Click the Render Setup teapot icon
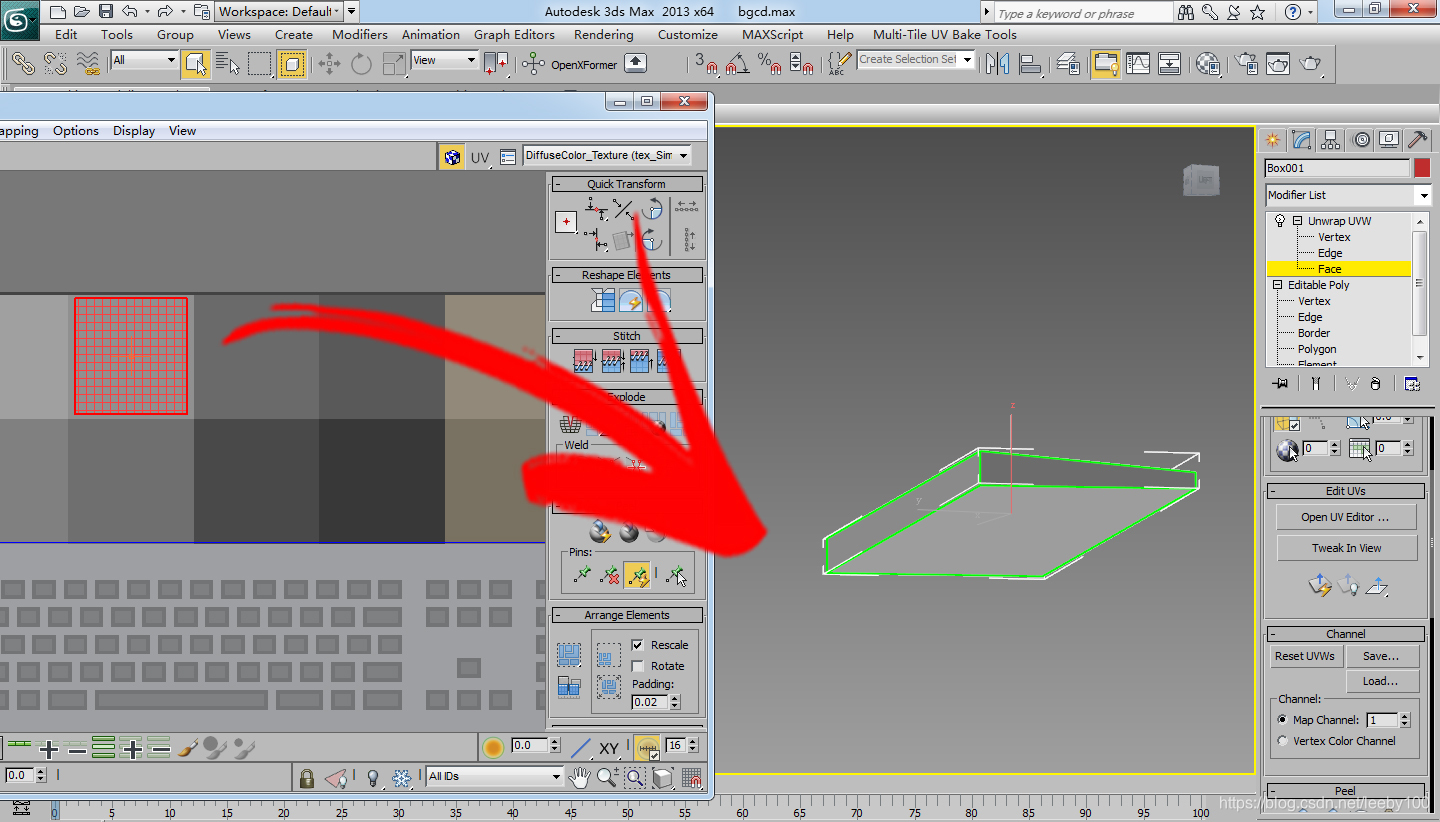1440x822 pixels. pos(1246,64)
